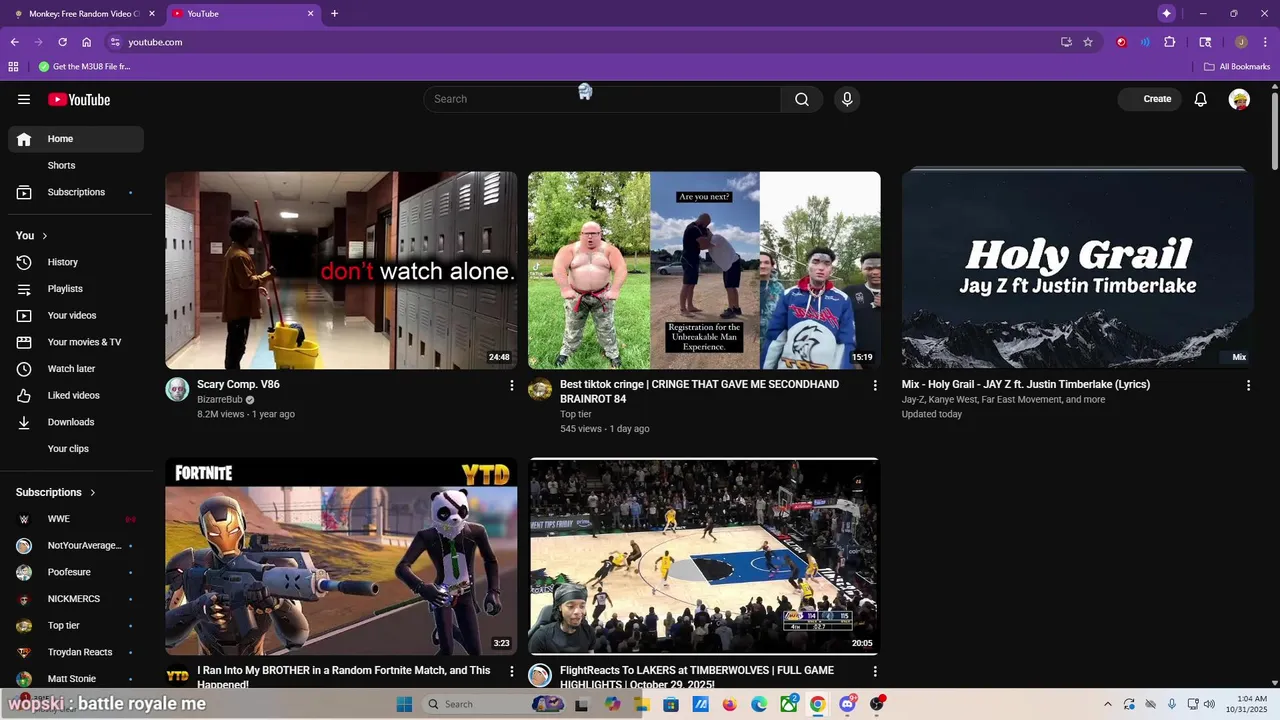Screen dimensions: 1280x720
Task: Open Firefox from the taskbar
Action: point(729,704)
